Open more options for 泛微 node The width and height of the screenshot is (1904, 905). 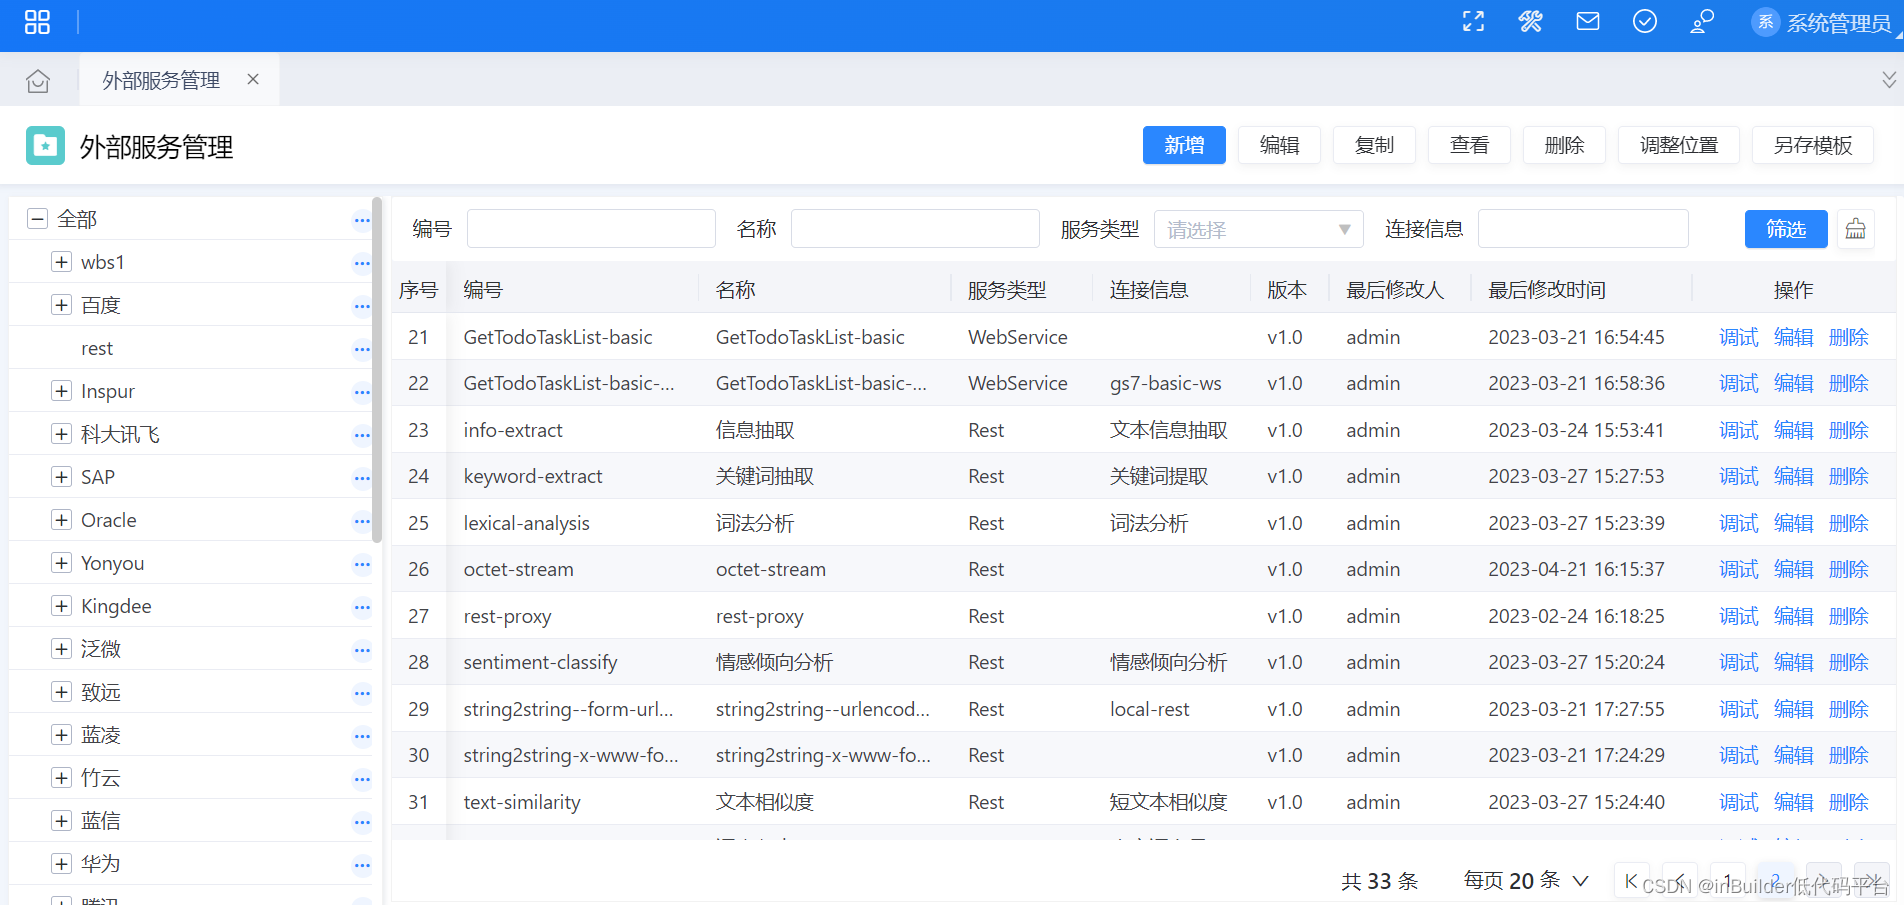pyautogui.click(x=362, y=650)
